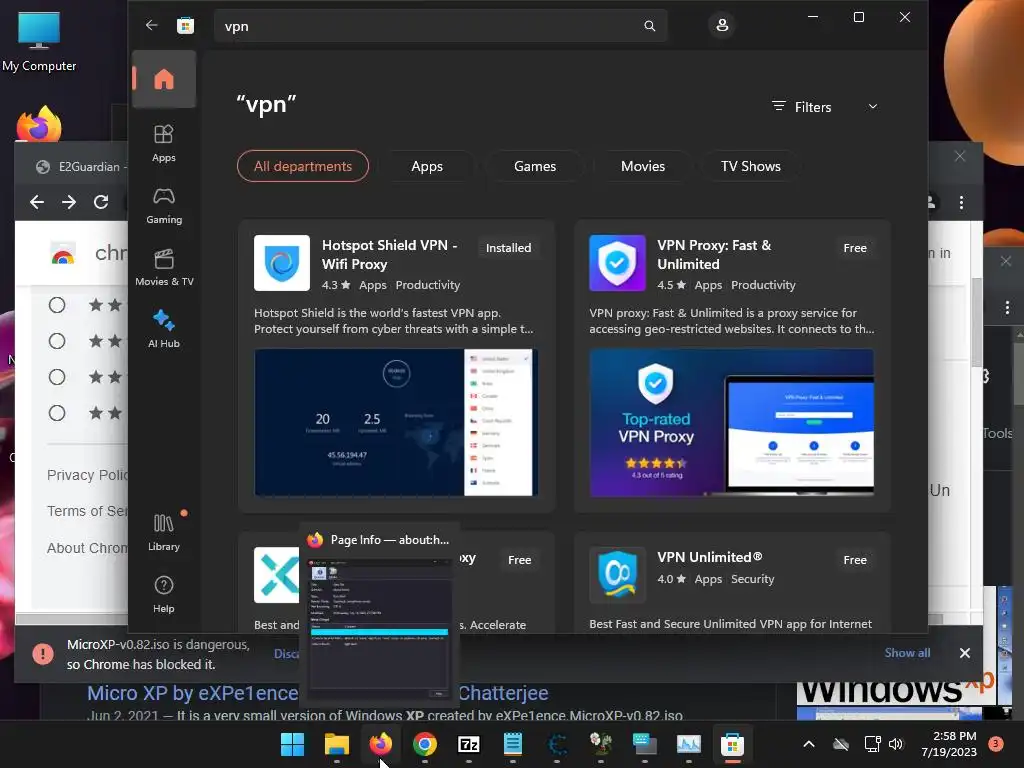This screenshot has width=1024, height=768.
Task: Open AI Hub in sidebar
Action: tap(164, 329)
